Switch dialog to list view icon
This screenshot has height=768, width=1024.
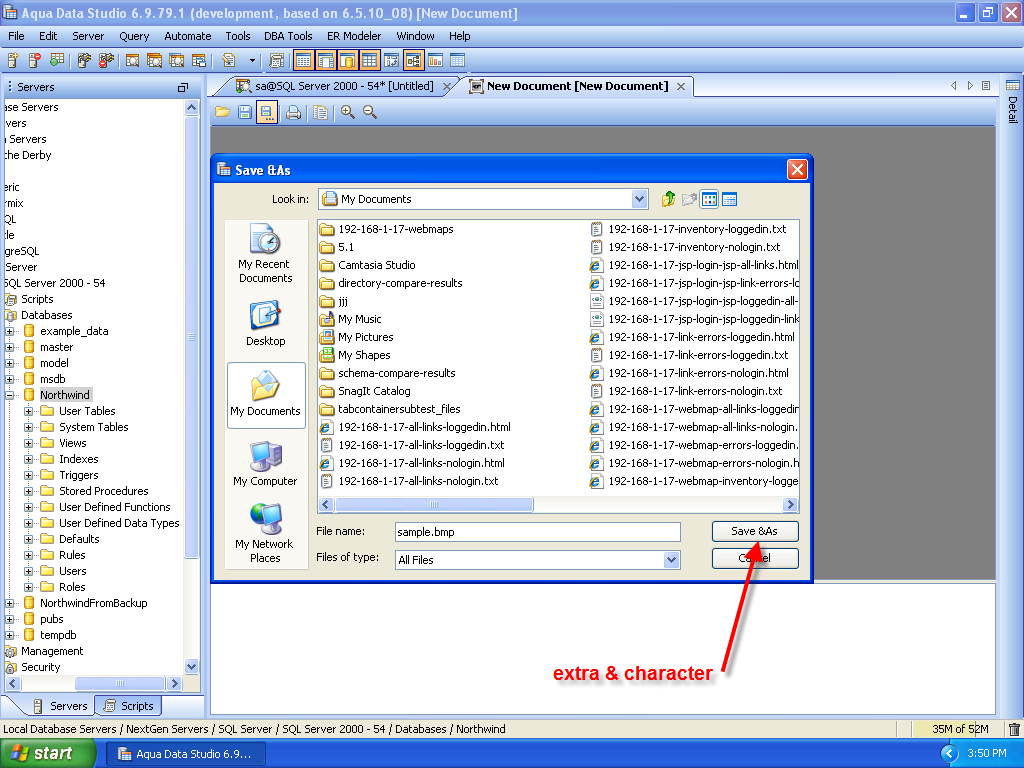709,199
